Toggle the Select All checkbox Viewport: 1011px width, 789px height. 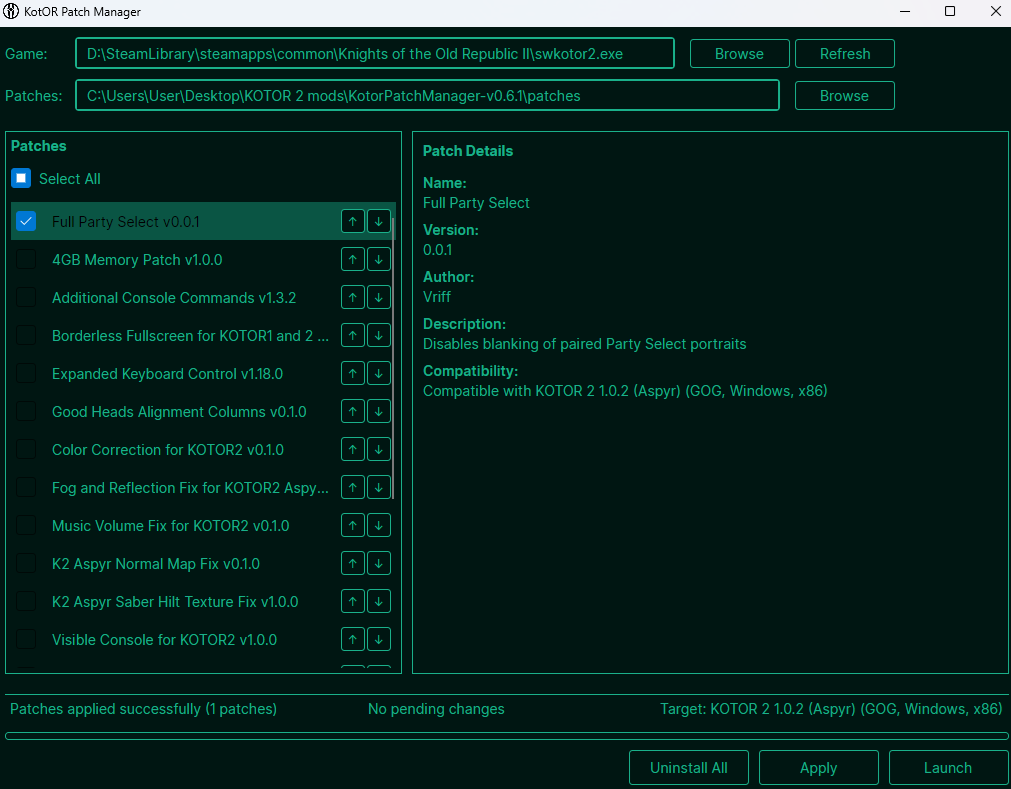pyautogui.click(x=21, y=178)
